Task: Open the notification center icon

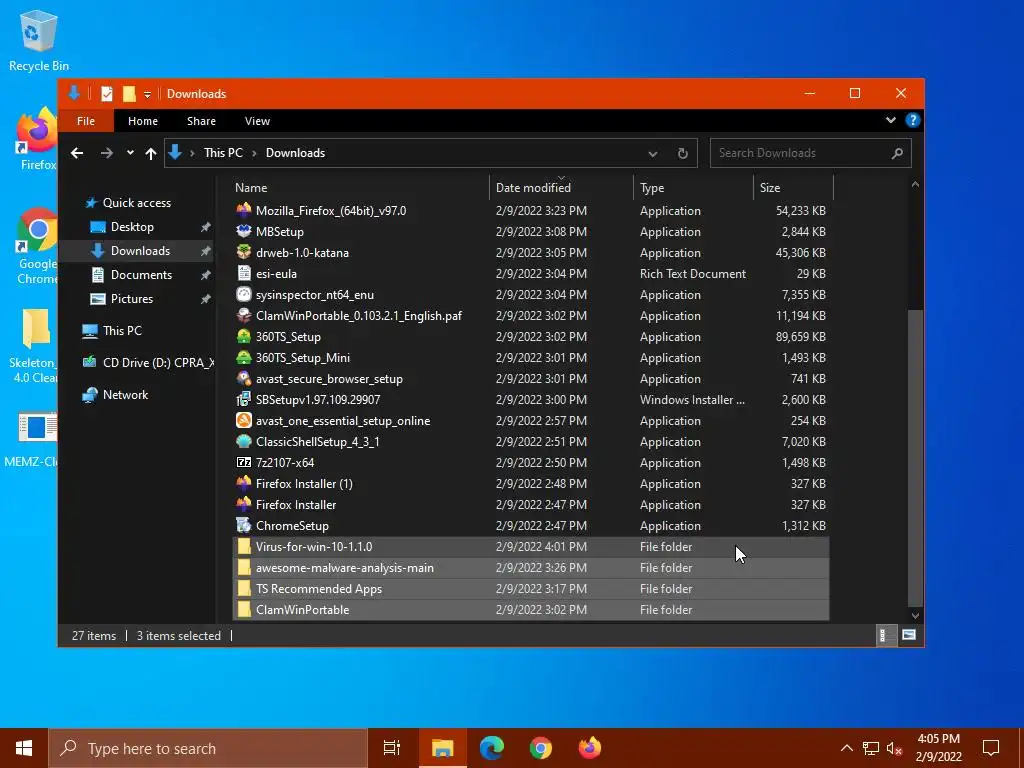Action: [991, 748]
